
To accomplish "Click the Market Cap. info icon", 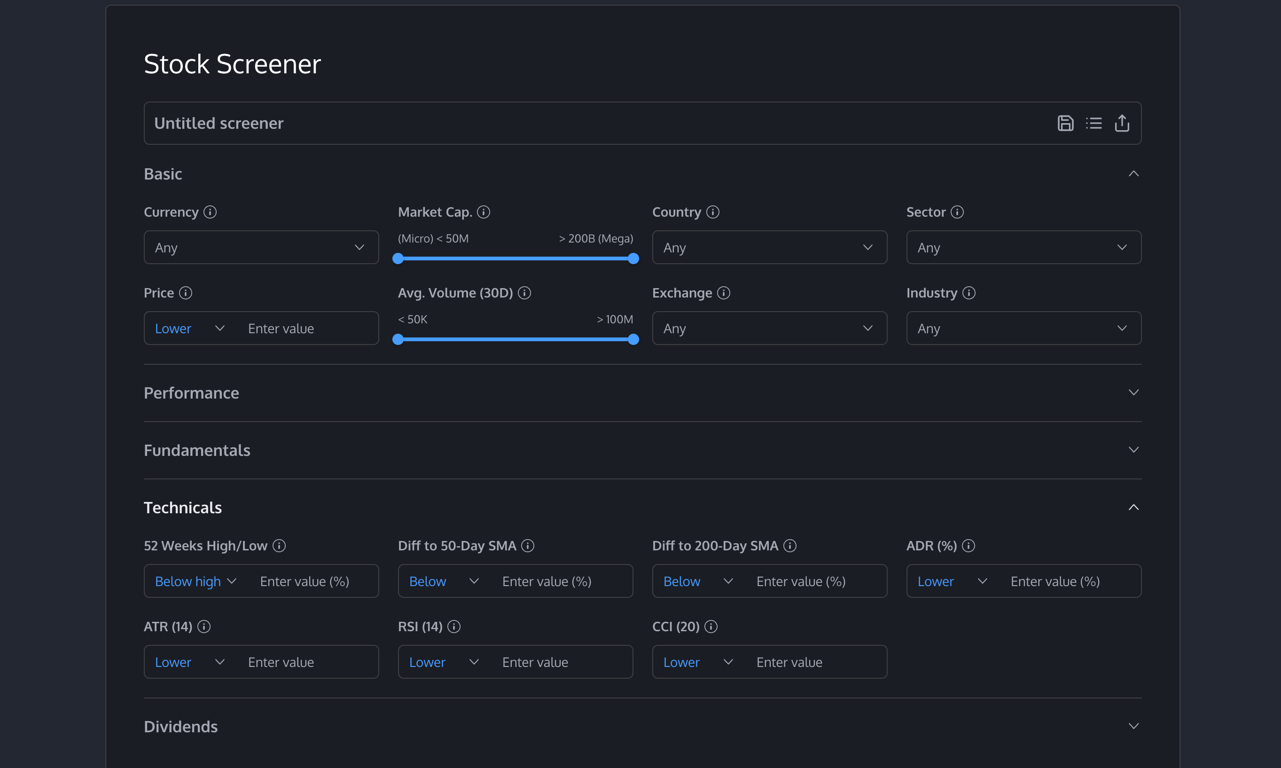I will [484, 212].
